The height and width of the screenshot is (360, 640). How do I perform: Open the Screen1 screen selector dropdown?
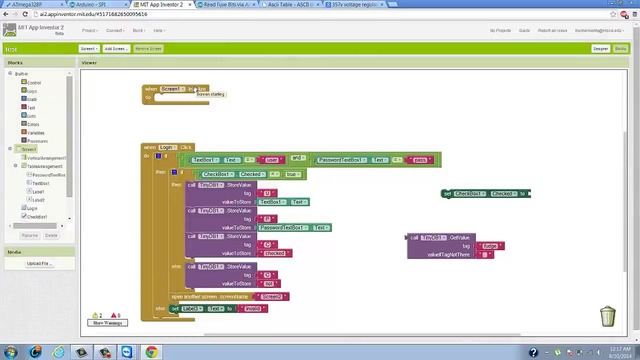pyautogui.click(x=89, y=49)
